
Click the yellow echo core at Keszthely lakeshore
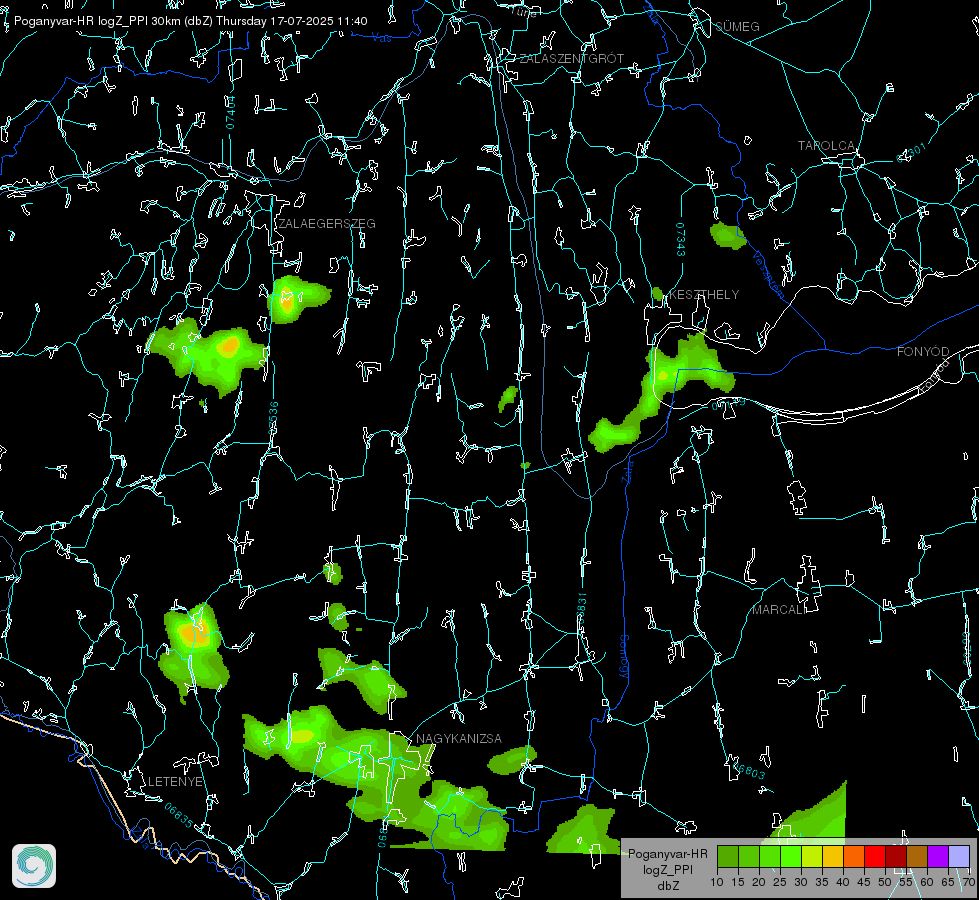coord(662,376)
